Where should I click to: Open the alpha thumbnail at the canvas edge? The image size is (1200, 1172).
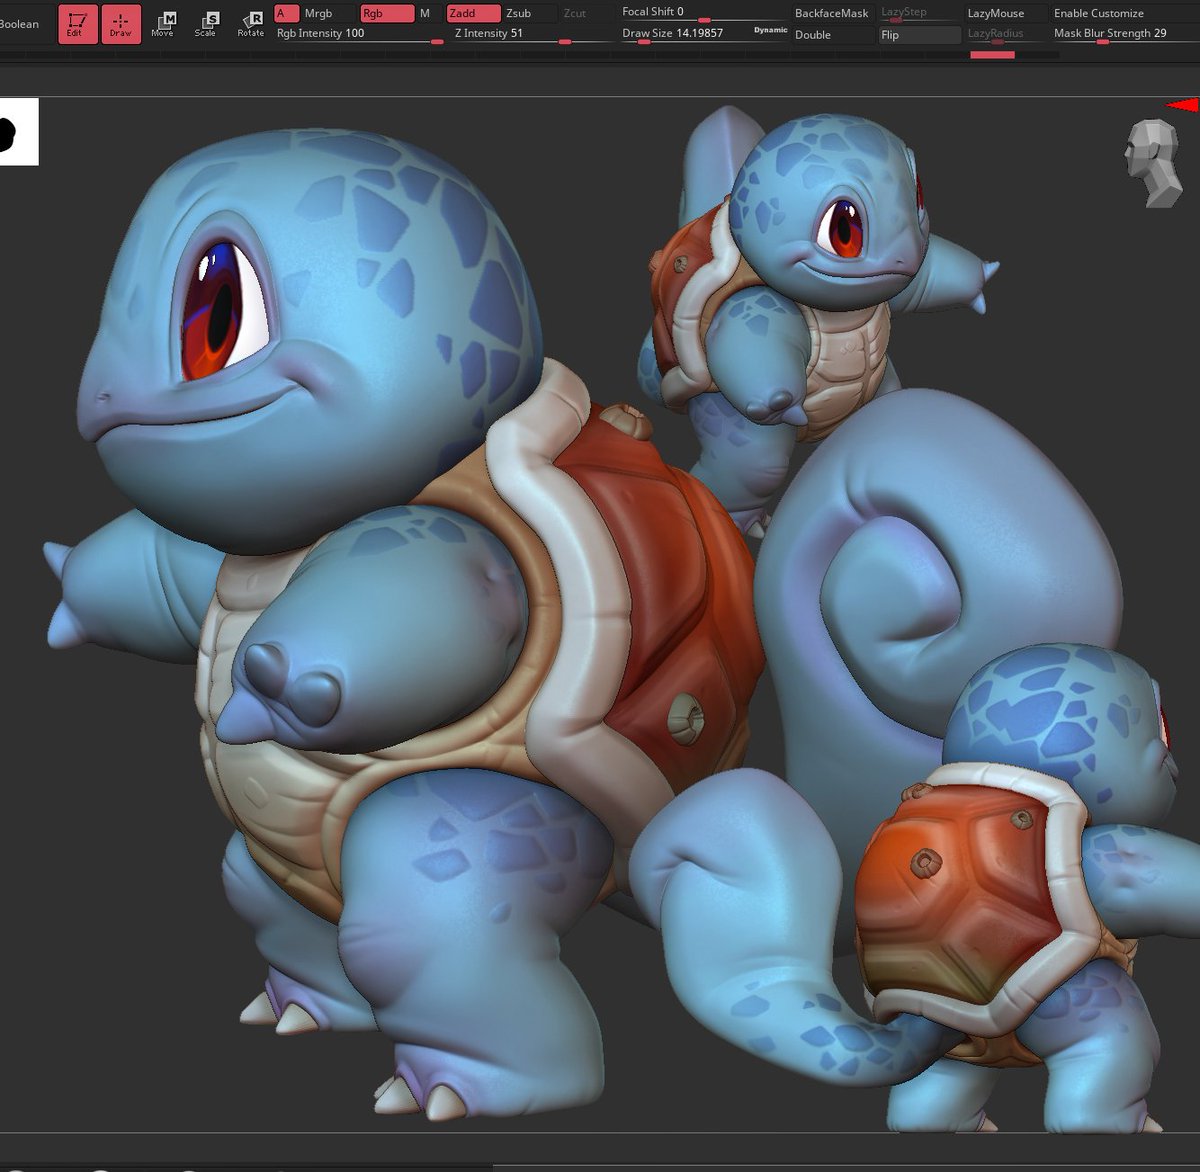(x=18, y=132)
